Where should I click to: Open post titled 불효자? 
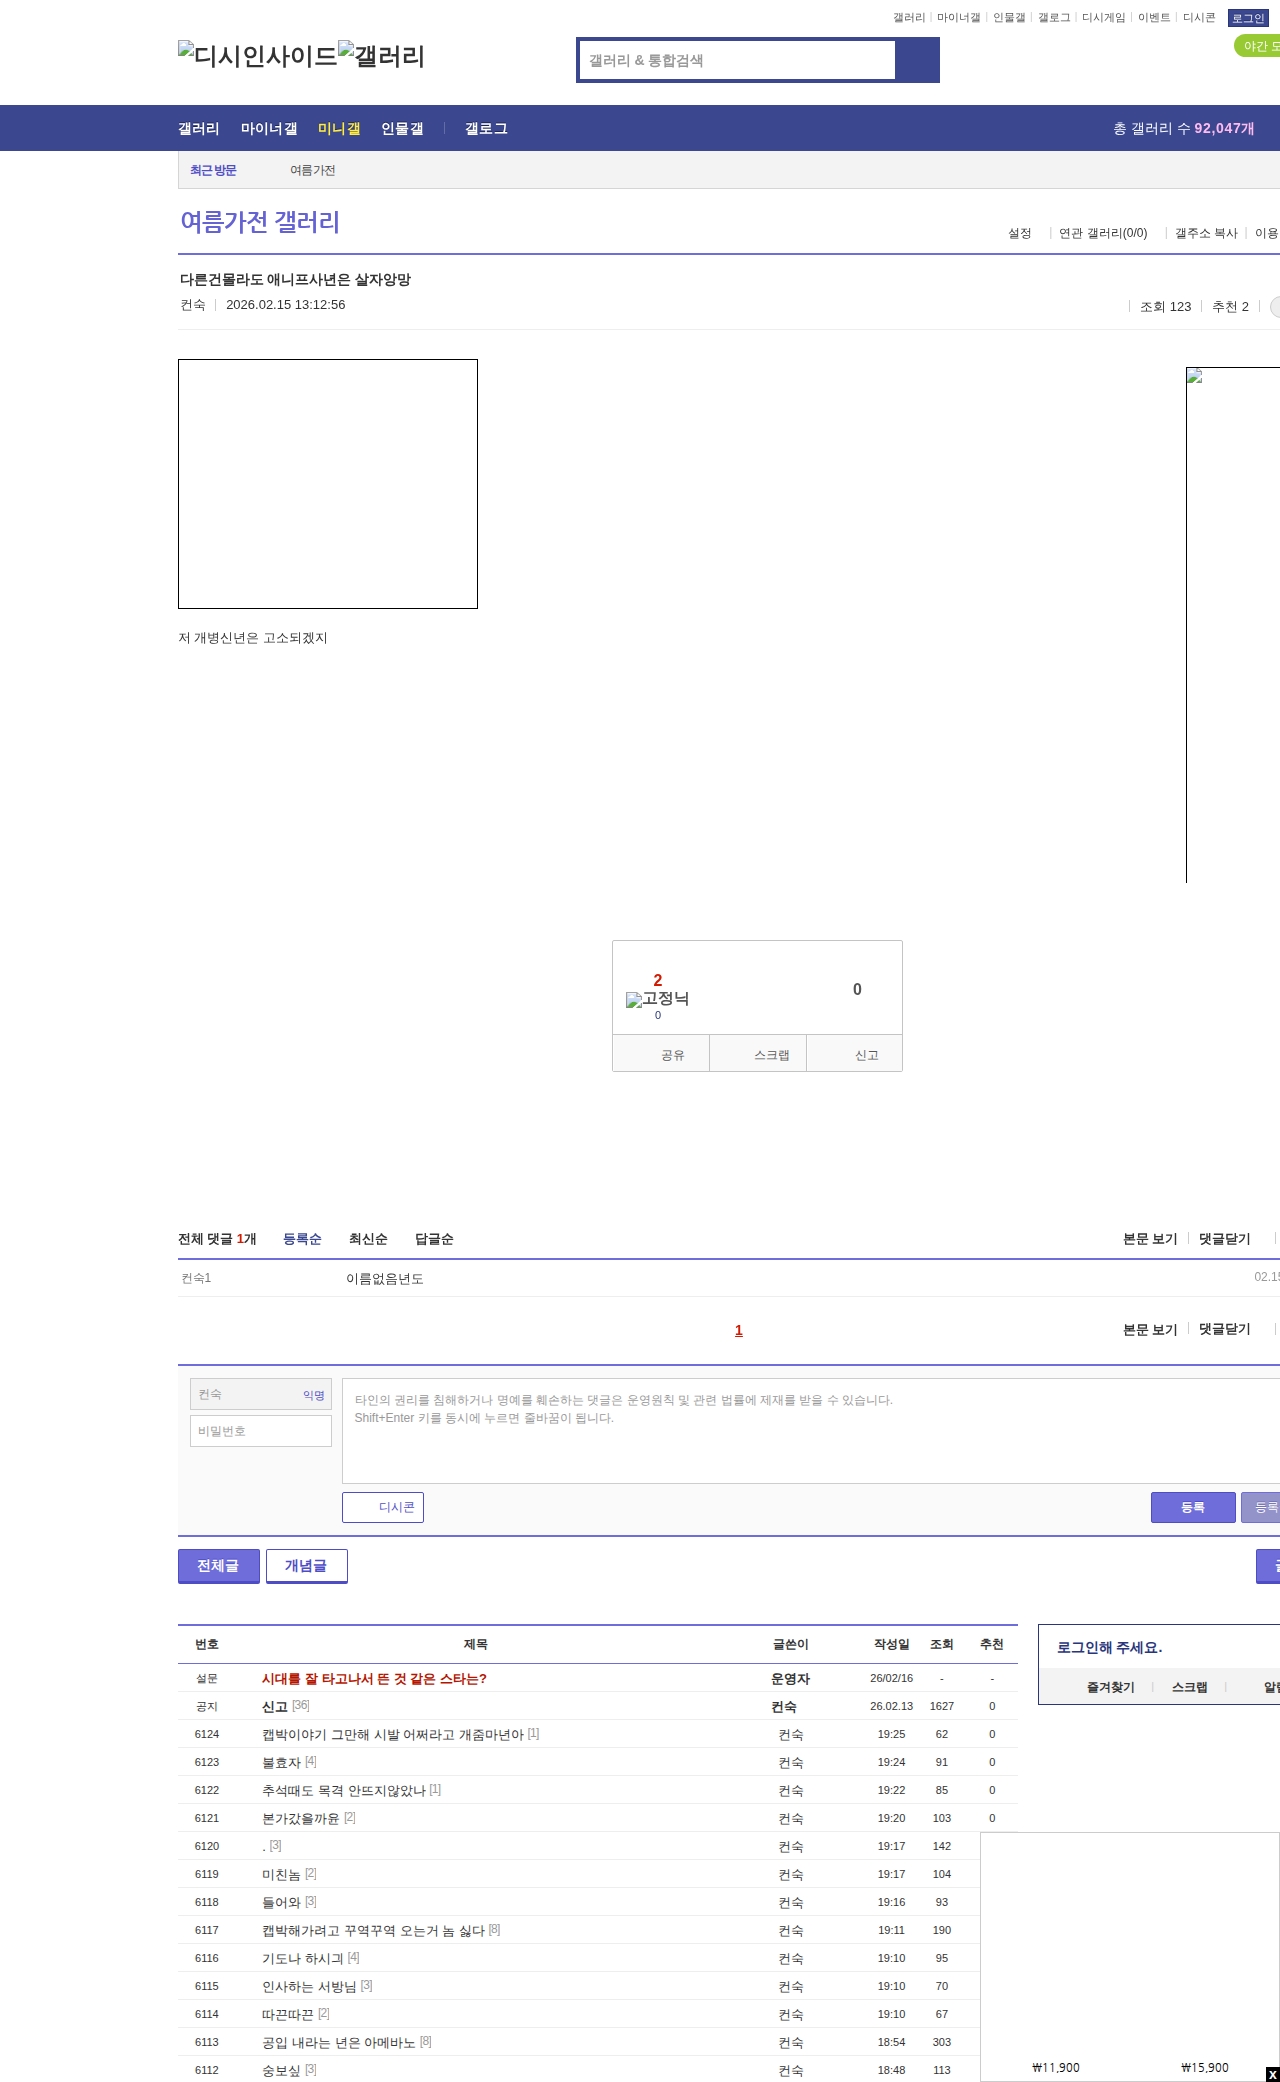click(x=281, y=1762)
